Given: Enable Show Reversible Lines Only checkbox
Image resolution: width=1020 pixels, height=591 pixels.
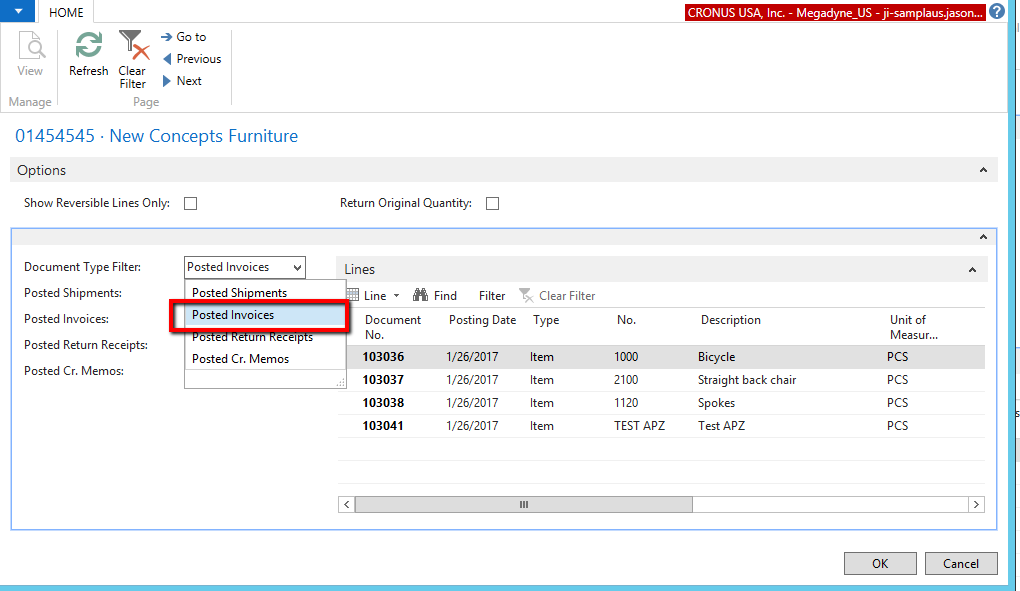Looking at the screenshot, I should coord(190,204).
